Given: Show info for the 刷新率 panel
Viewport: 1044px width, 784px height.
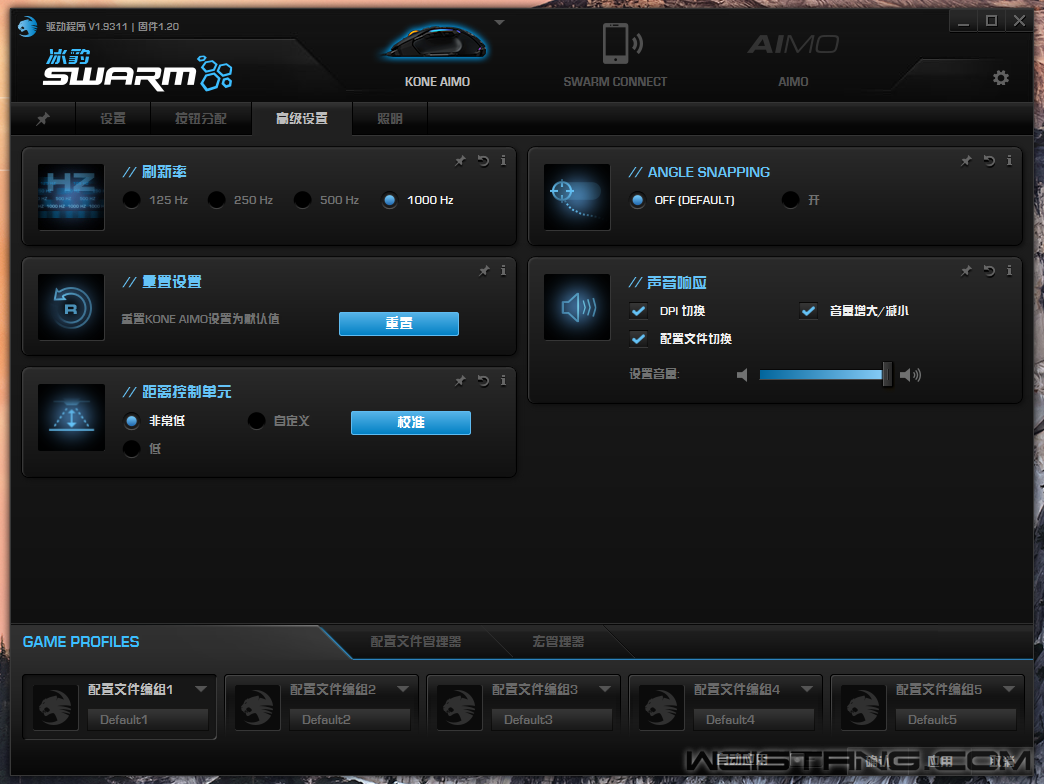Looking at the screenshot, I should click(503, 160).
